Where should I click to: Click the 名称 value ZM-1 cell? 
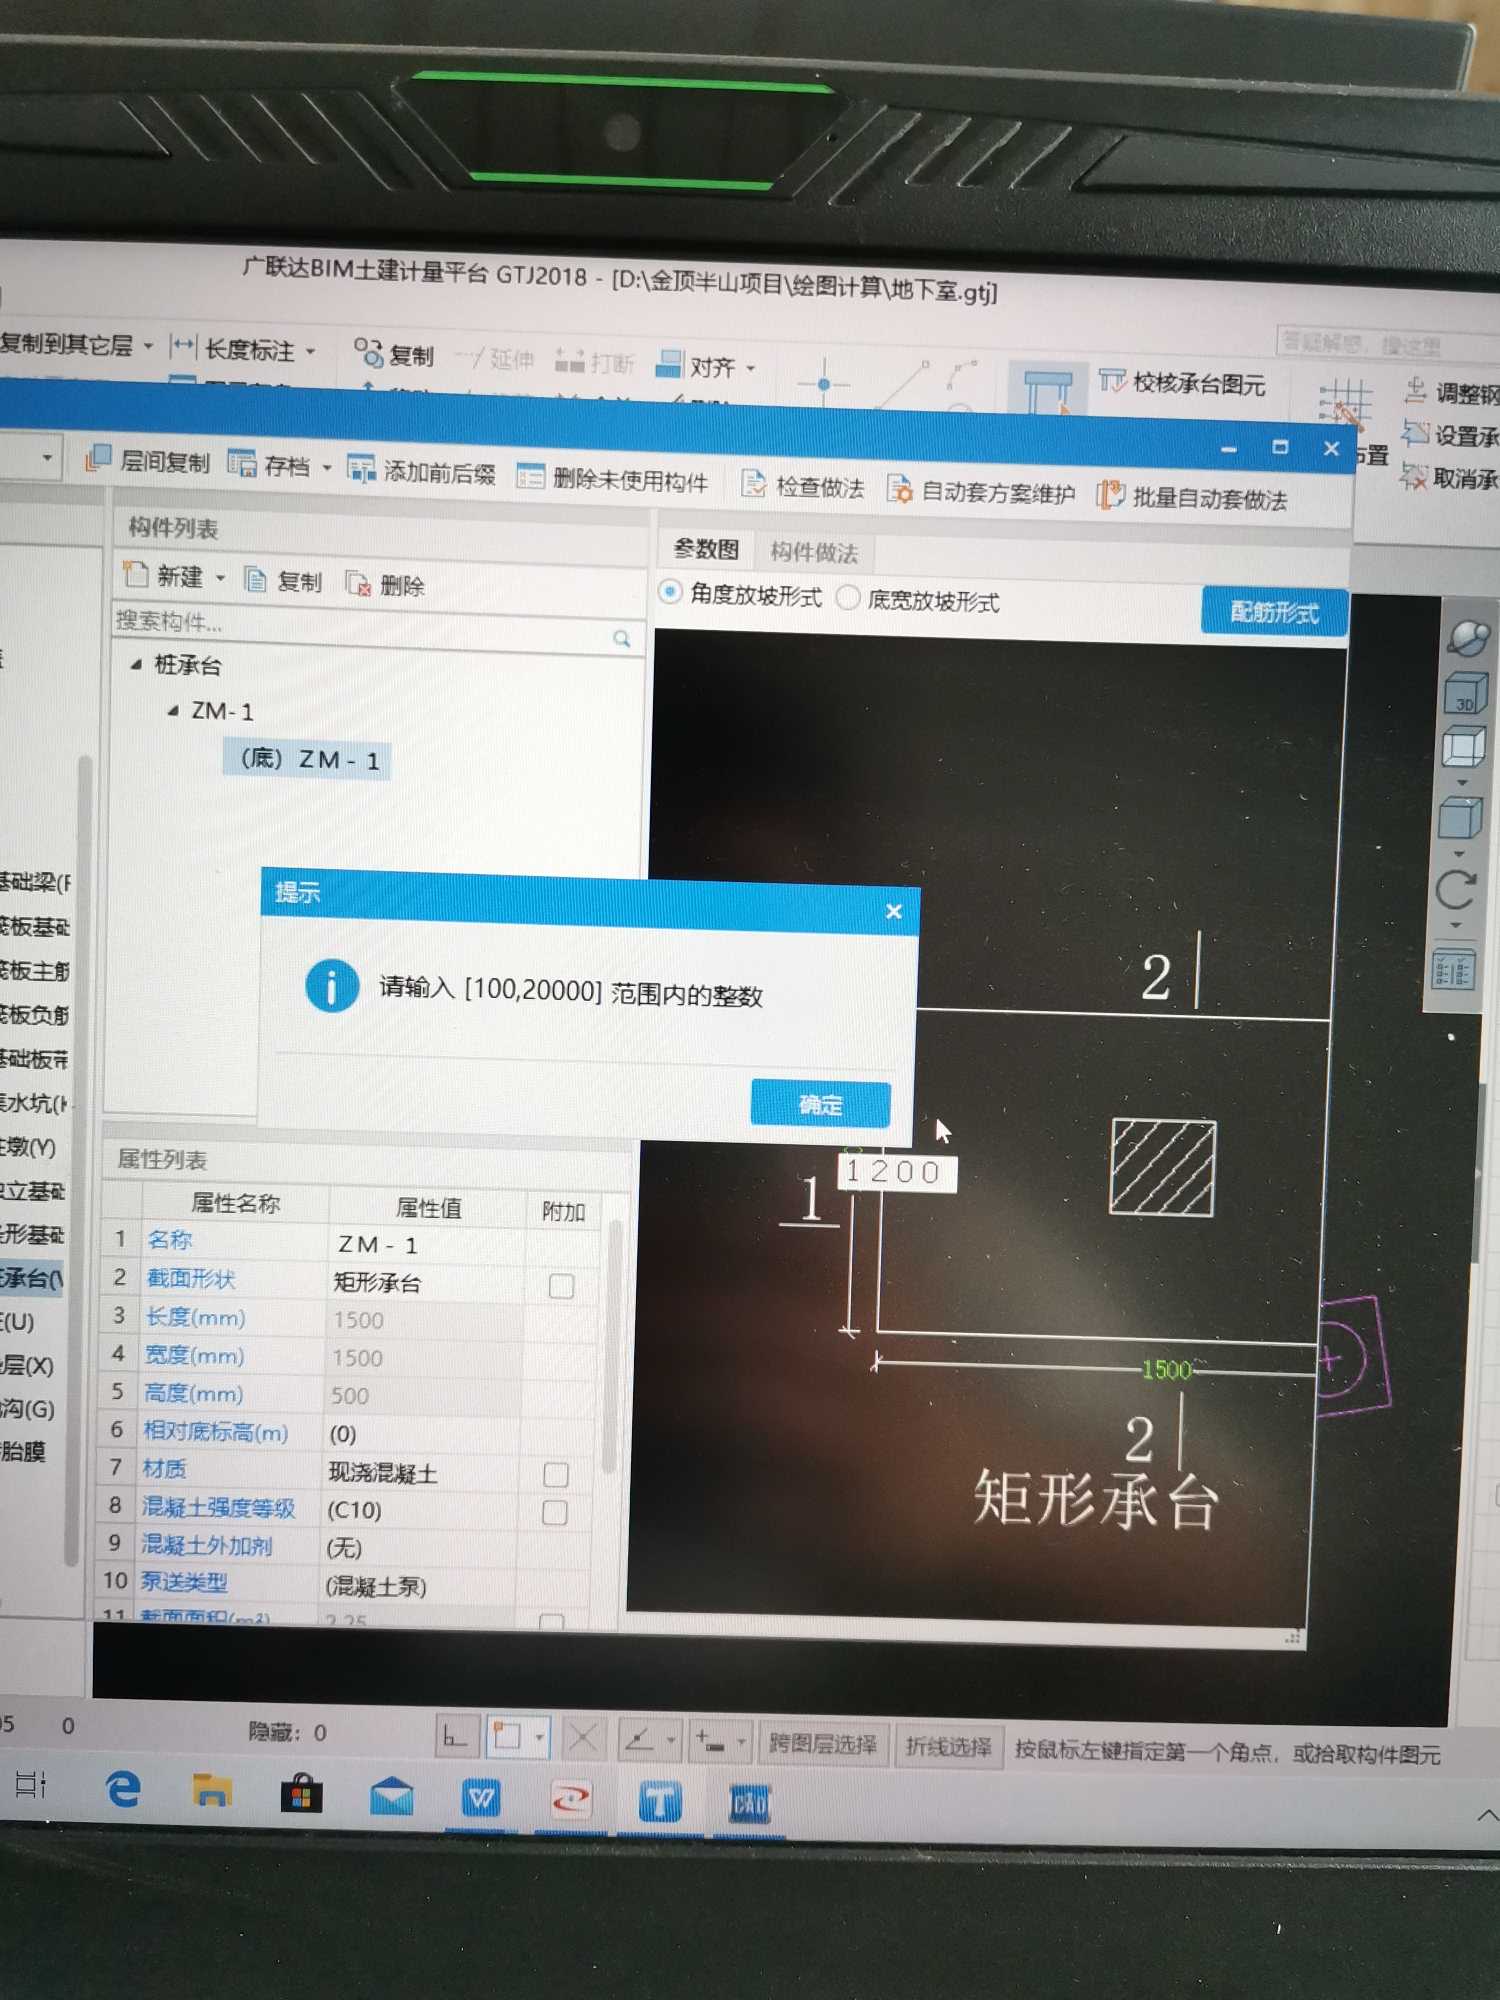click(426, 1245)
